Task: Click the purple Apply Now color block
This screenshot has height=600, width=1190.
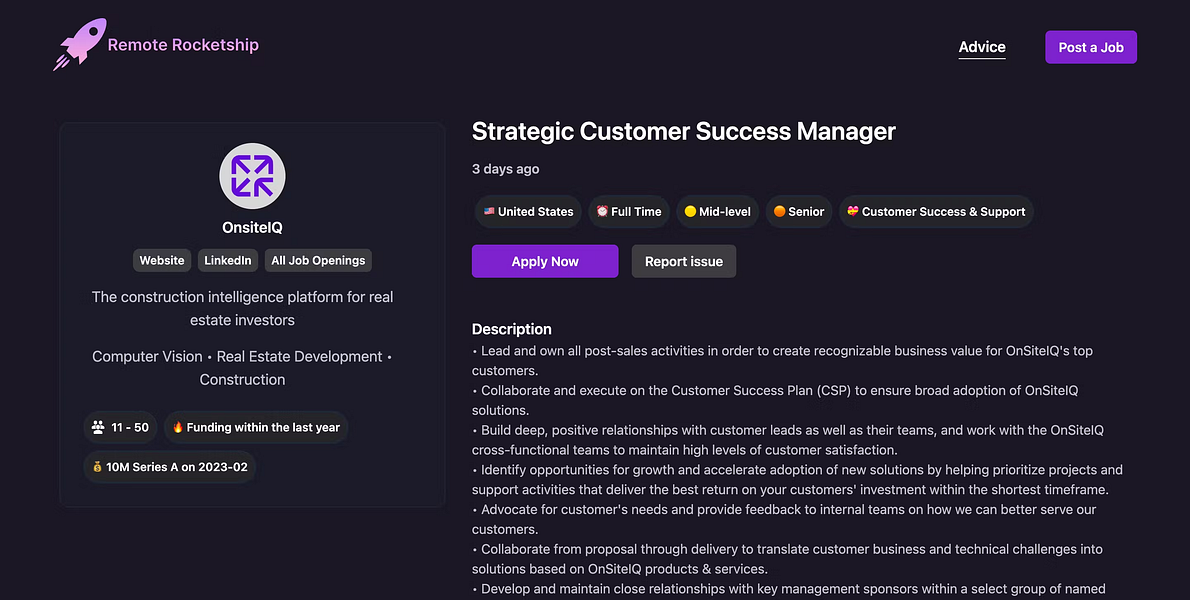Action: click(x=545, y=261)
